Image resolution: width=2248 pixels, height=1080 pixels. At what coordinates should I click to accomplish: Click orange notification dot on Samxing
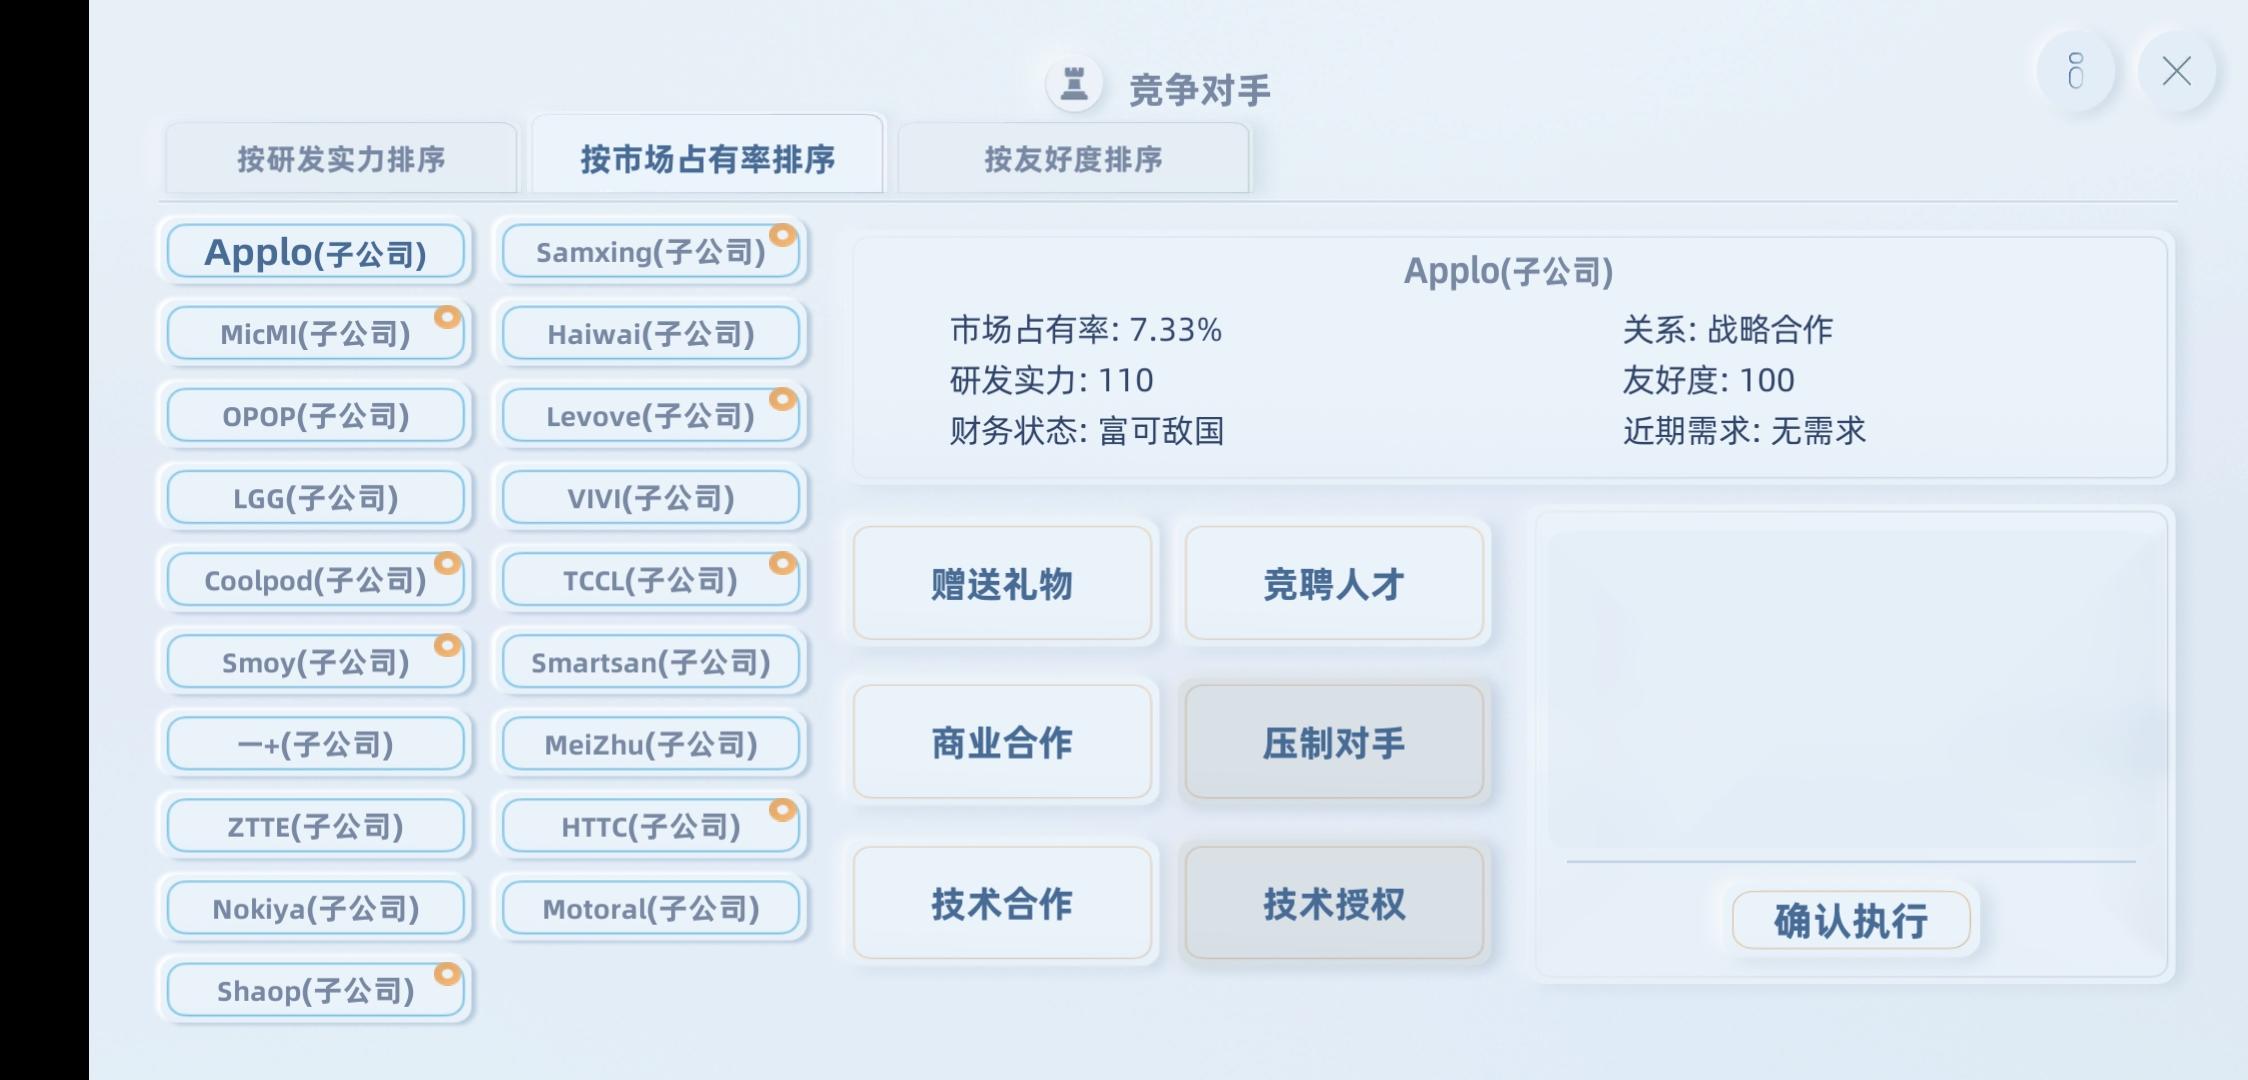coord(782,236)
